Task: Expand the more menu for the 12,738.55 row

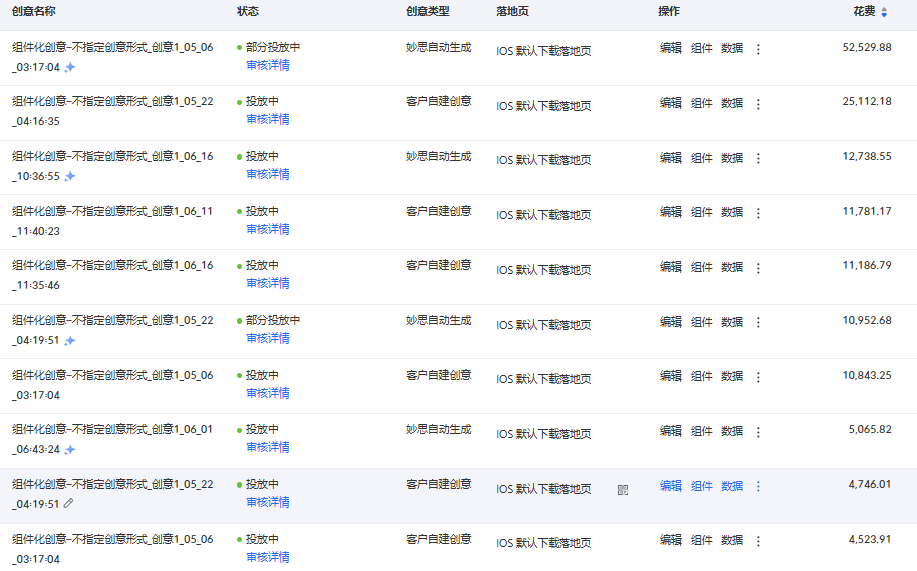Action: (758, 159)
